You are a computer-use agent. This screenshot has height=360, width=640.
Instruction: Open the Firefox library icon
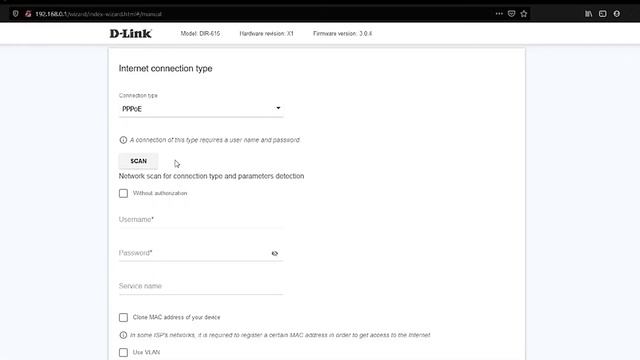click(589, 14)
